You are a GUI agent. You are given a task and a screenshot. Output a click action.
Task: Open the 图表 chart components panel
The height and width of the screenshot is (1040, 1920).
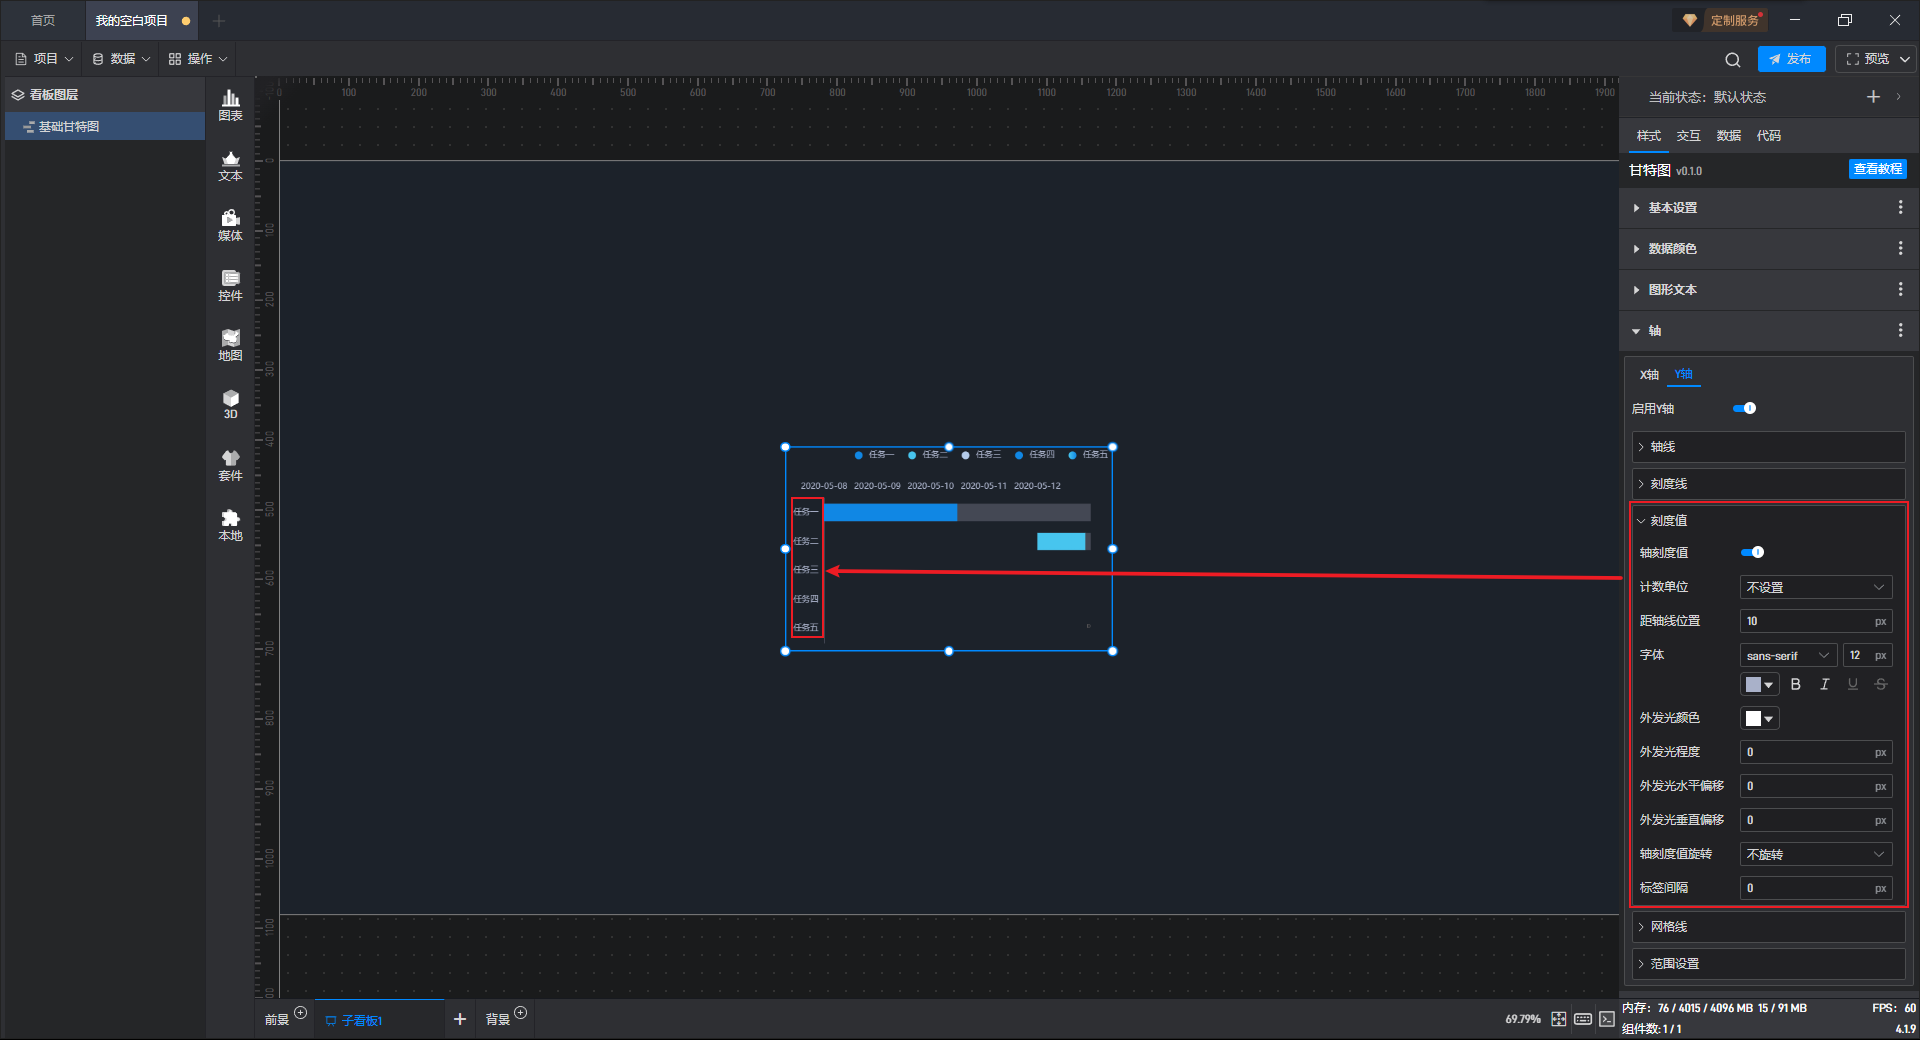pos(230,105)
